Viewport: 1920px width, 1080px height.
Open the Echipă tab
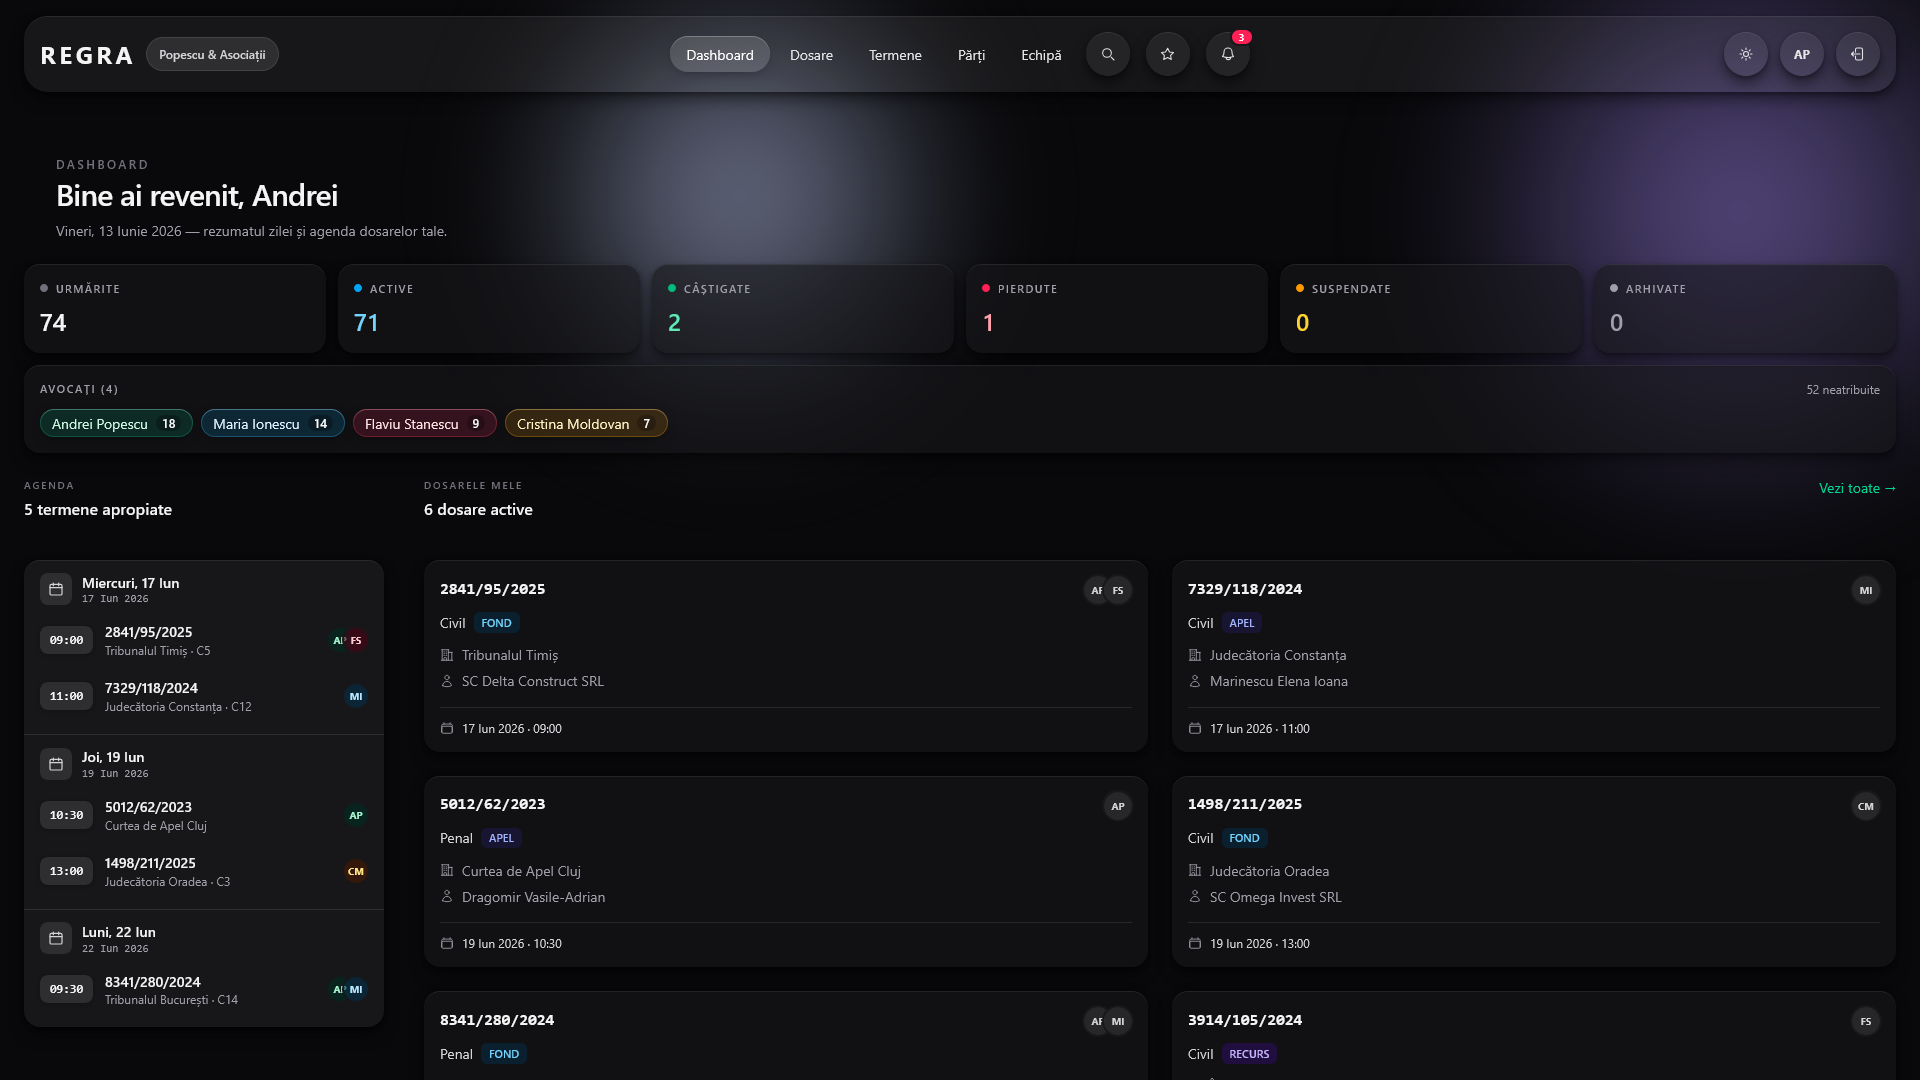point(1041,54)
